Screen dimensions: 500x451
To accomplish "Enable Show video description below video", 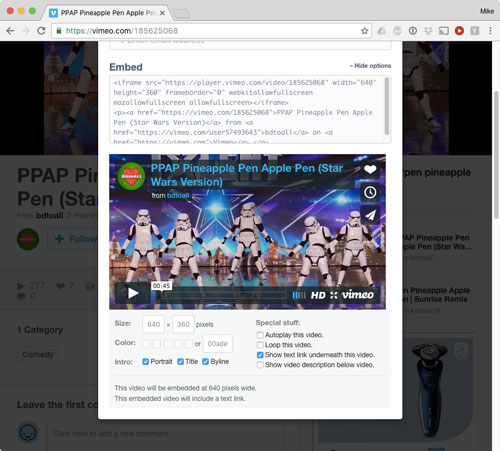I will (x=260, y=365).
